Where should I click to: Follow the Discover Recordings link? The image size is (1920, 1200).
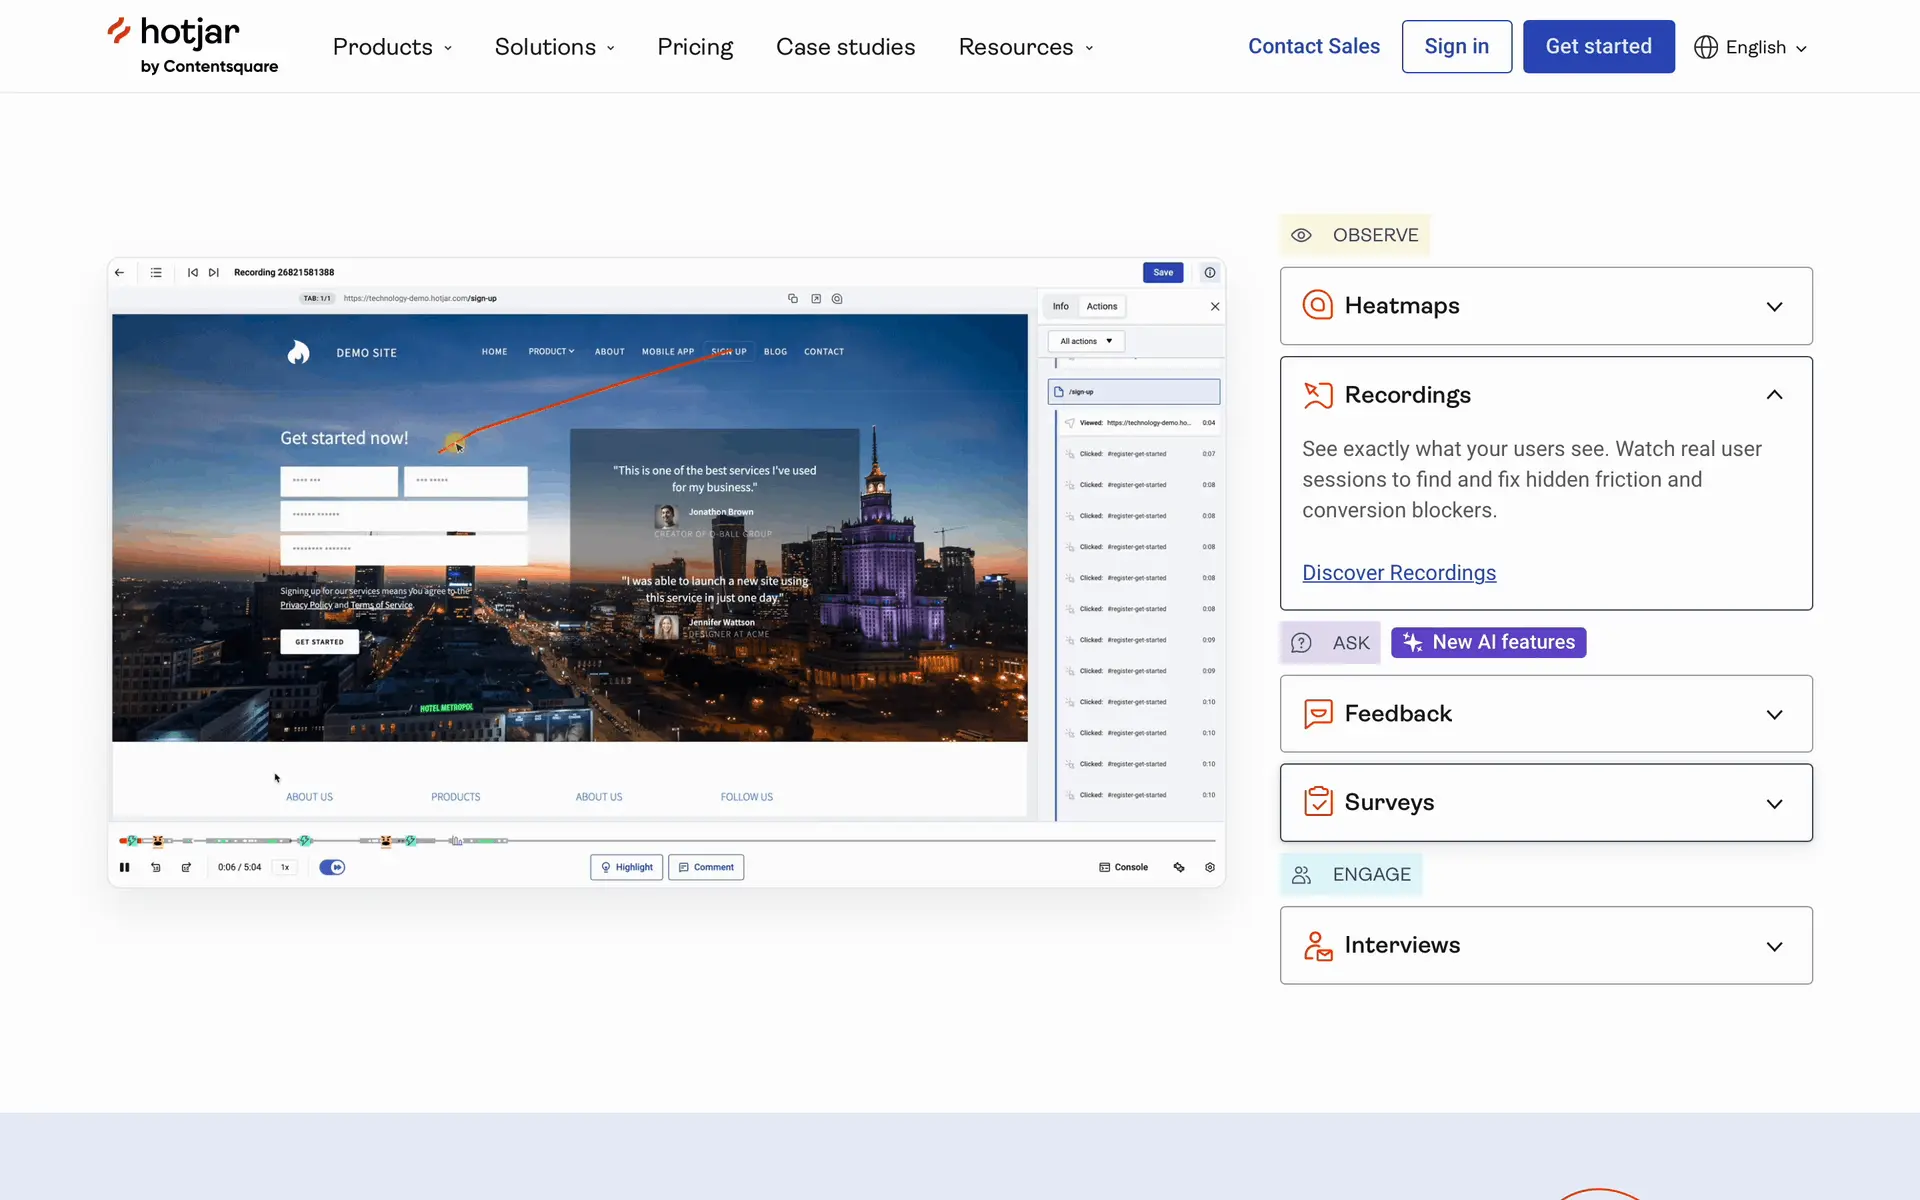1398,573
